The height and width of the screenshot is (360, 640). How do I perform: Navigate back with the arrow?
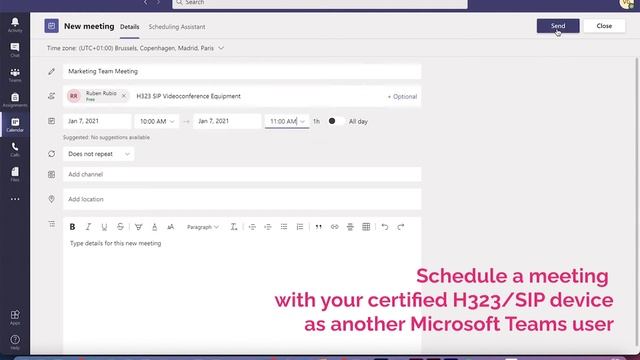pos(145,2)
